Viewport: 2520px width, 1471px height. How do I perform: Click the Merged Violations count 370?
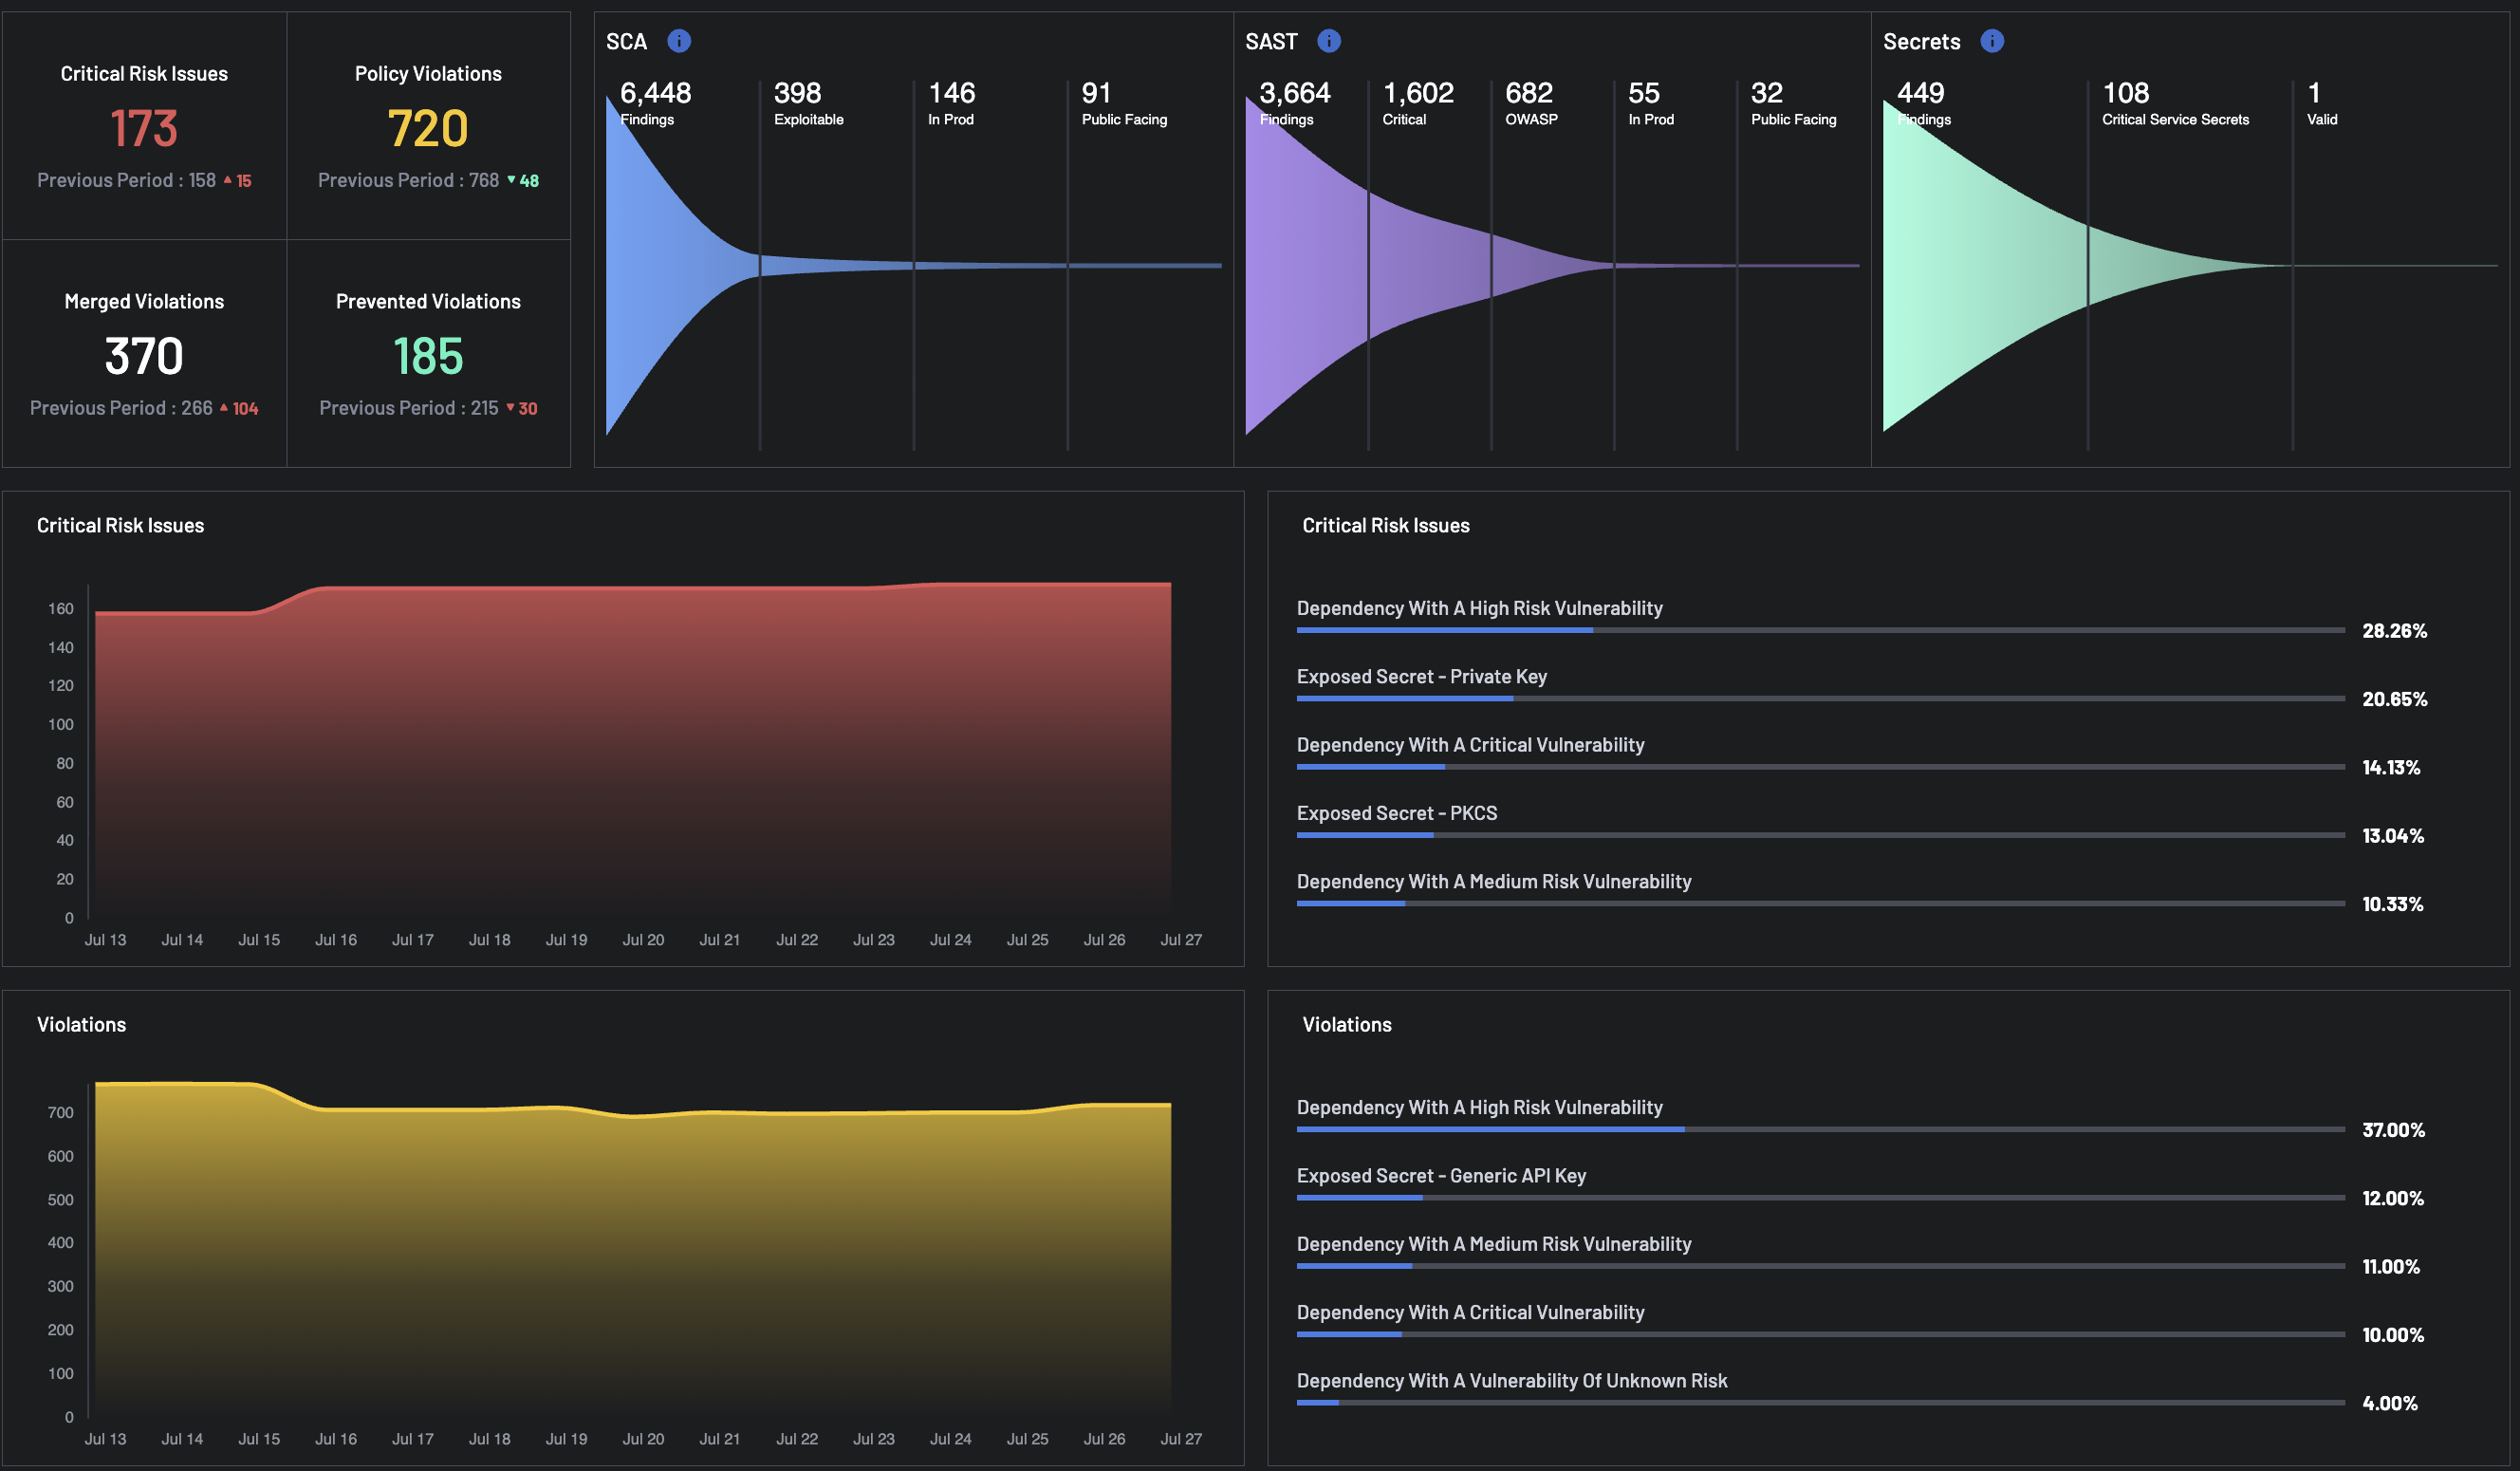(144, 357)
